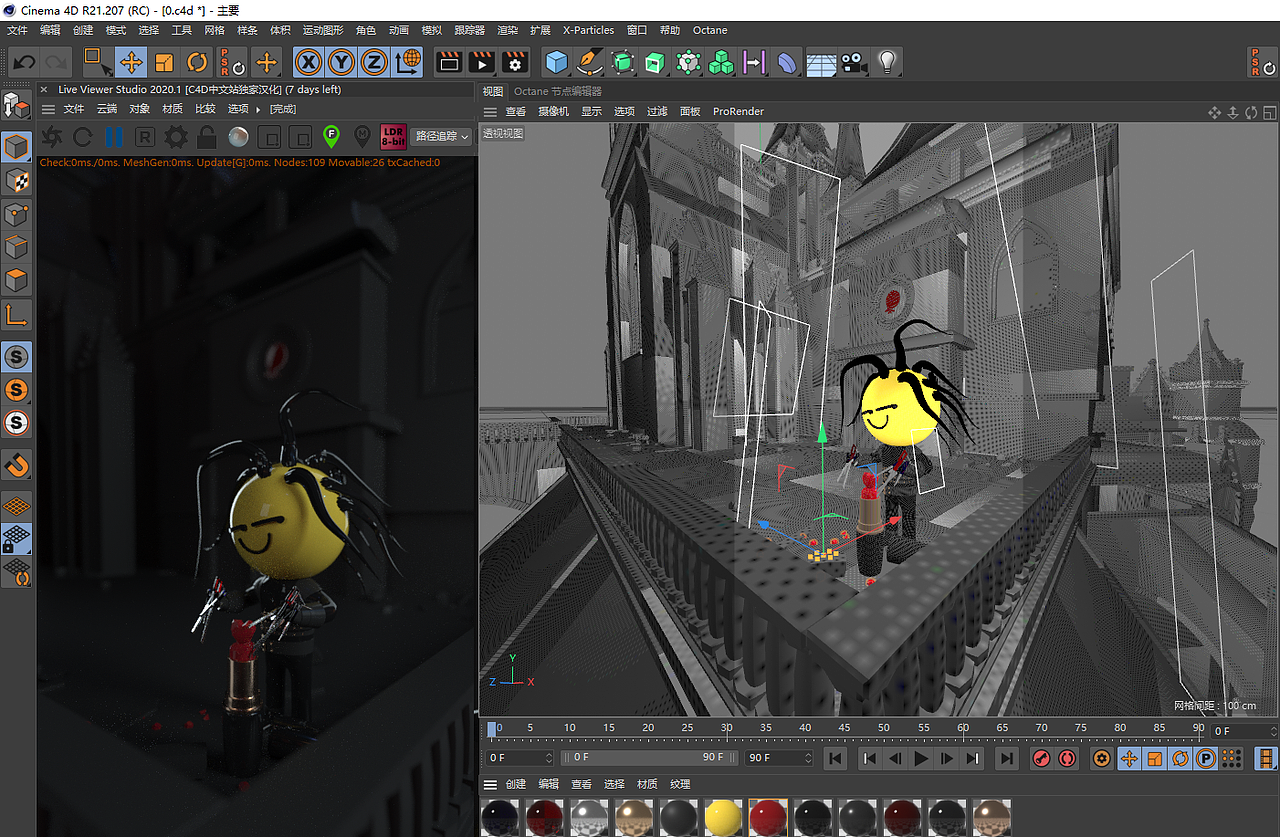Select the bright red material sphere

tap(768, 817)
